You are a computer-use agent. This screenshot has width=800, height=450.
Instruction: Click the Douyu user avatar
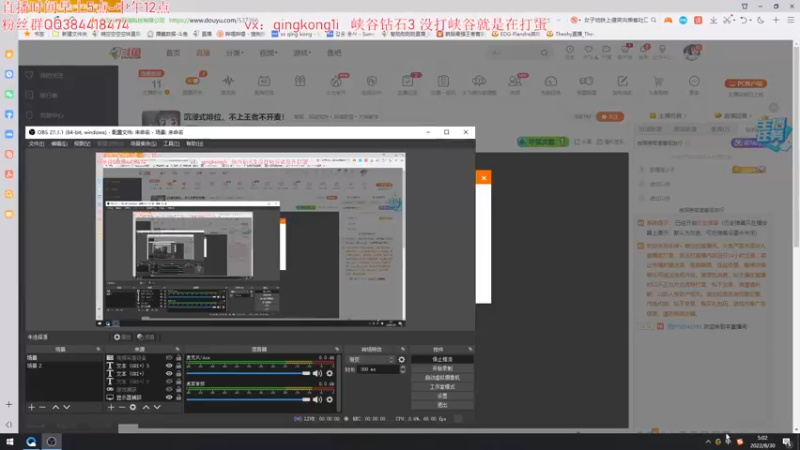point(692,52)
